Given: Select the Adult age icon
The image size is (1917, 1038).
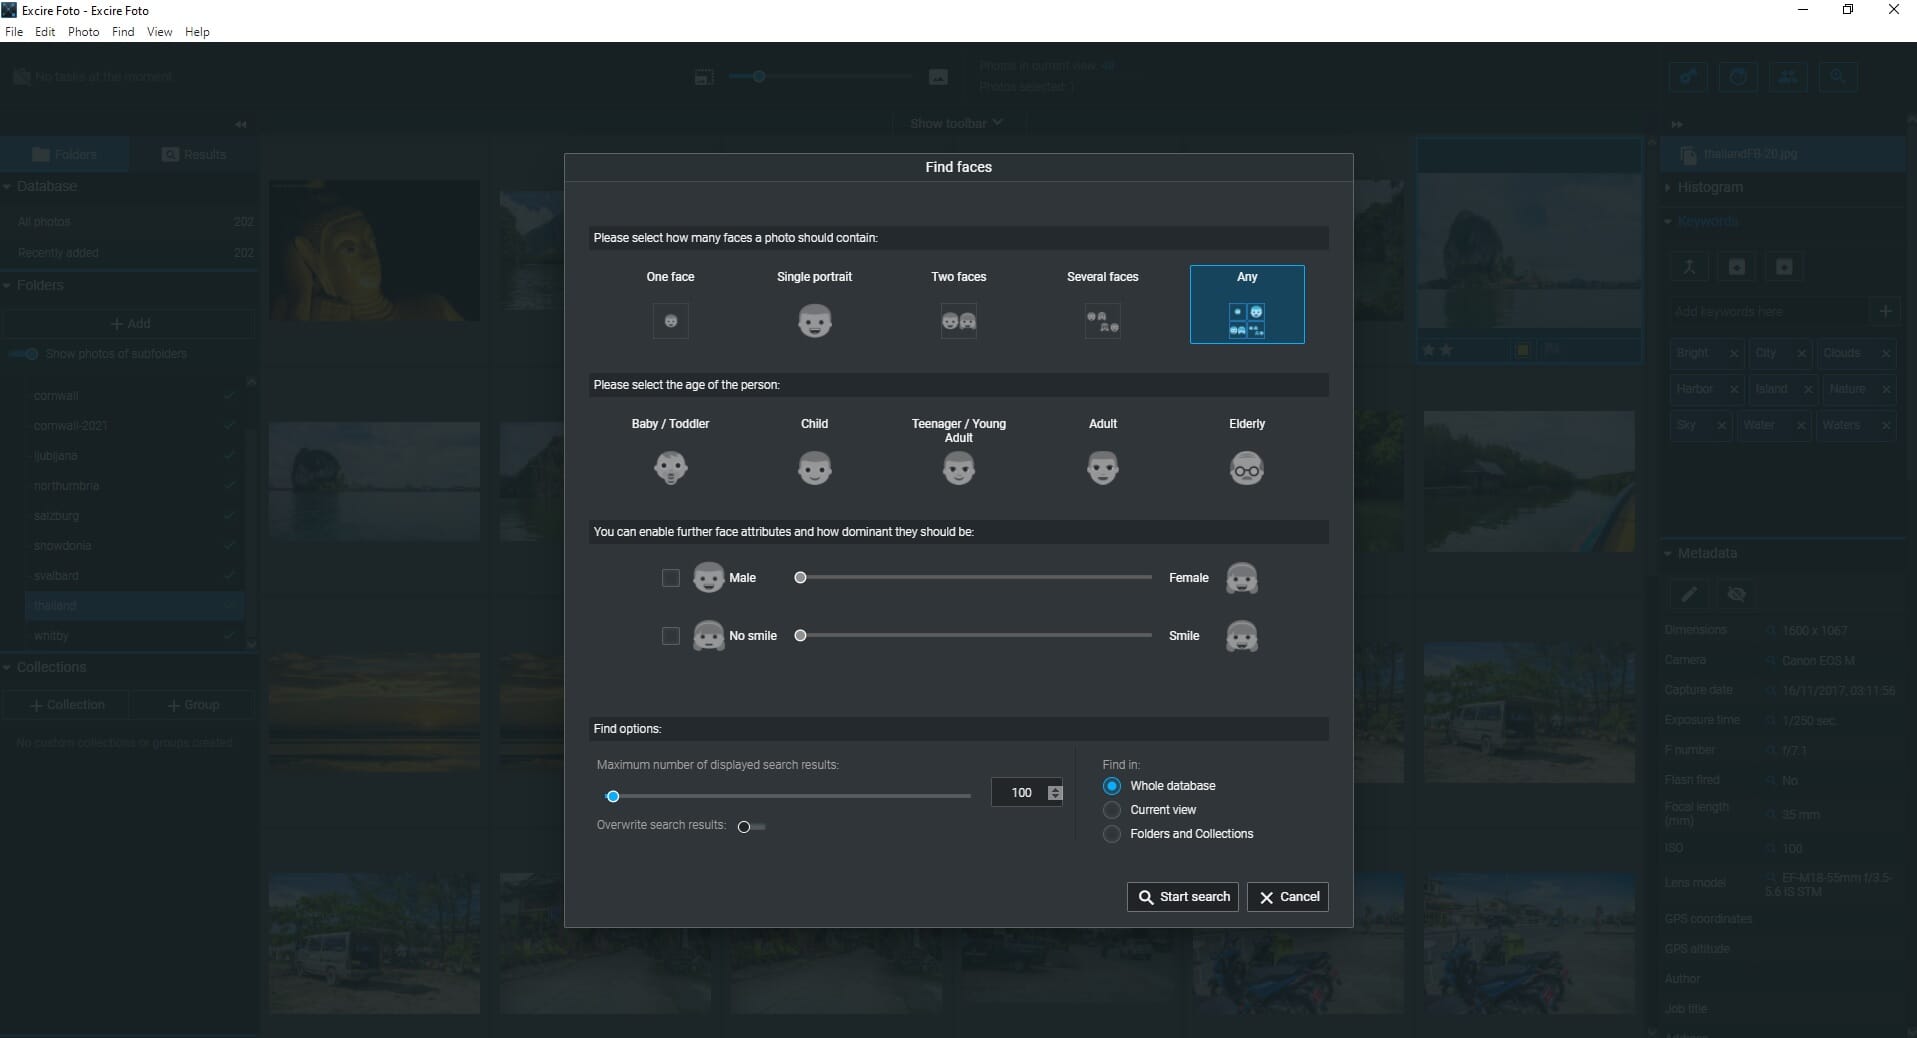Looking at the screenshot, I should 1102,468.
